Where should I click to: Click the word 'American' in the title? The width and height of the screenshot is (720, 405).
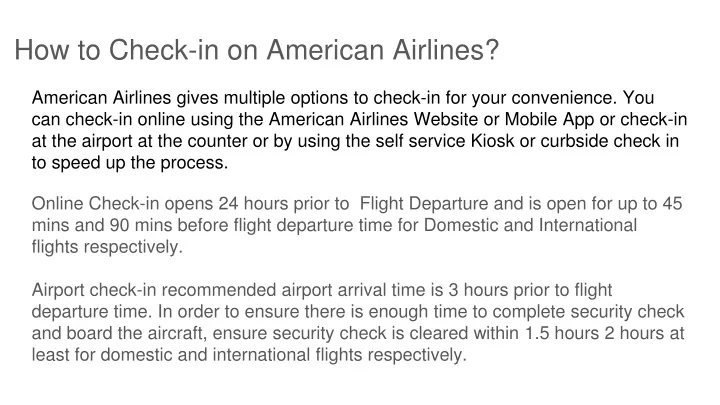(325, 50)
